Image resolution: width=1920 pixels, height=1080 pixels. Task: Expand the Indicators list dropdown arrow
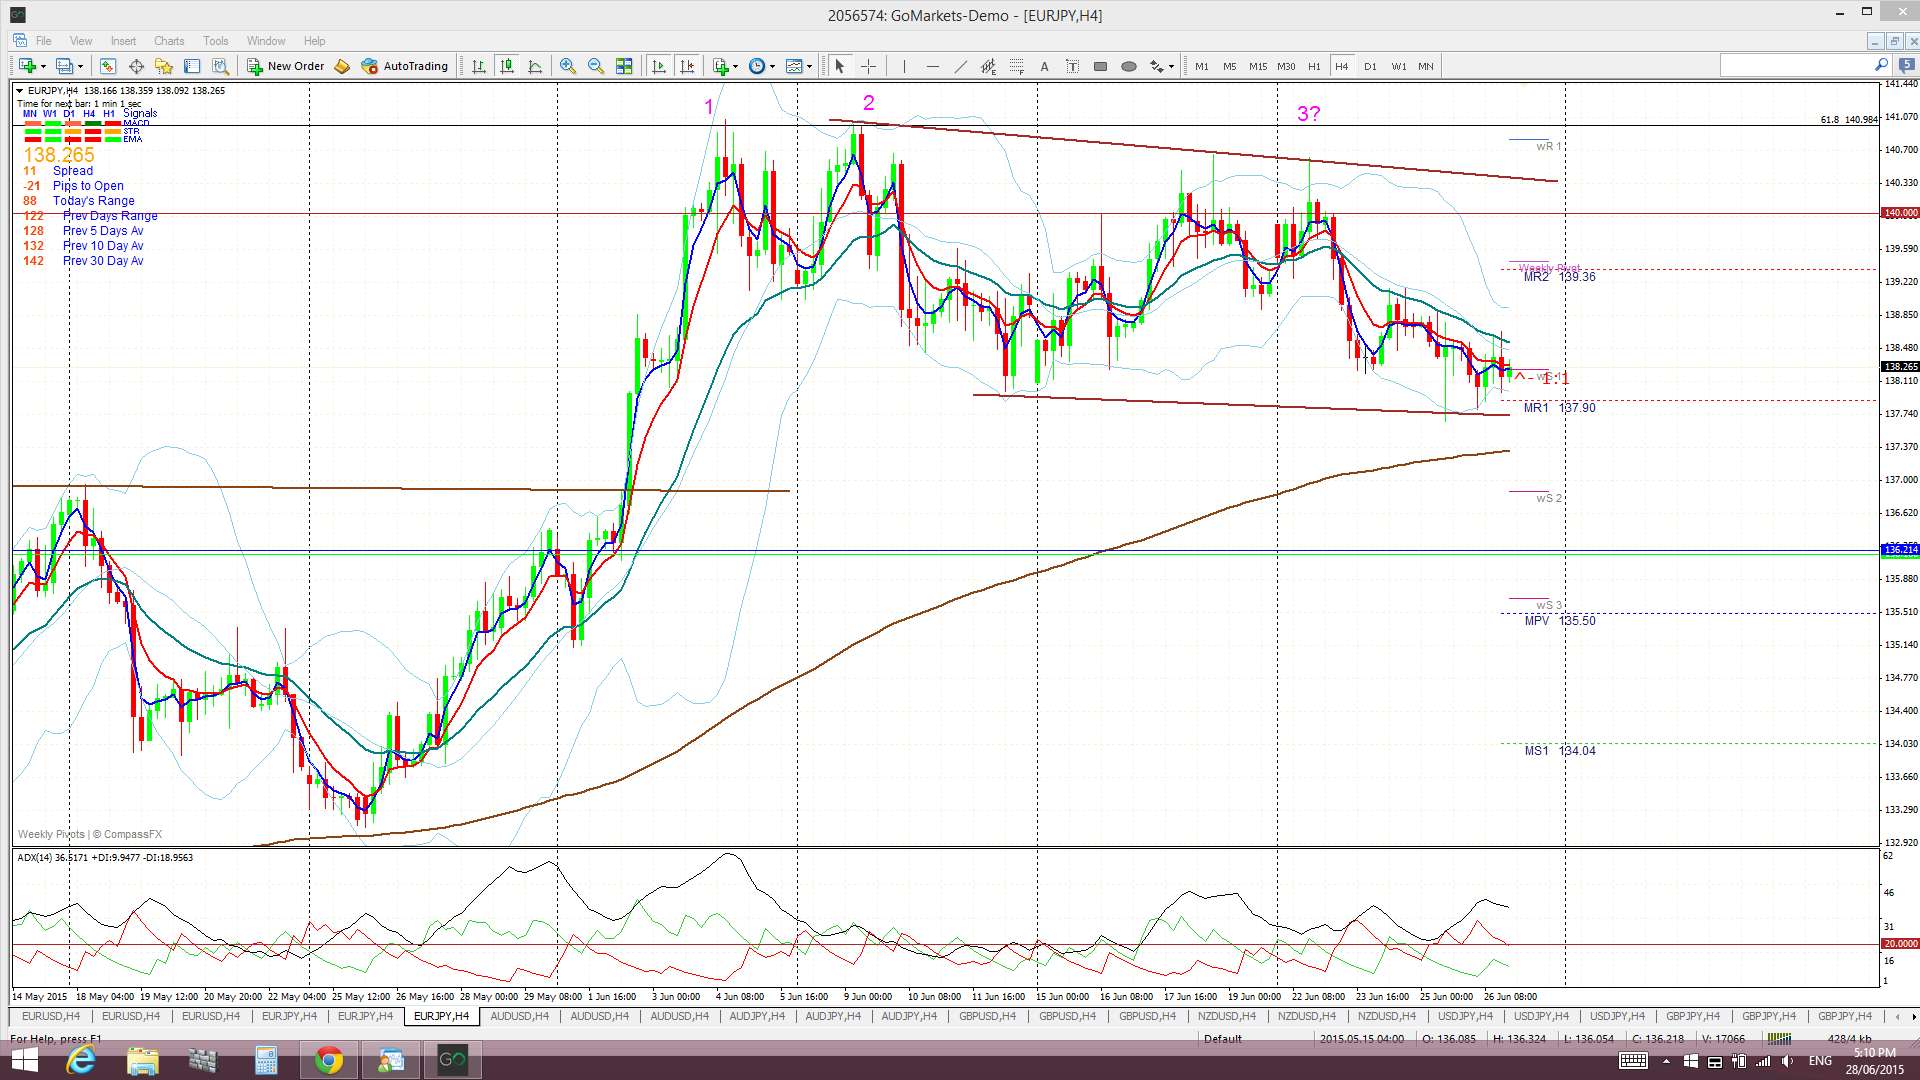736,67
